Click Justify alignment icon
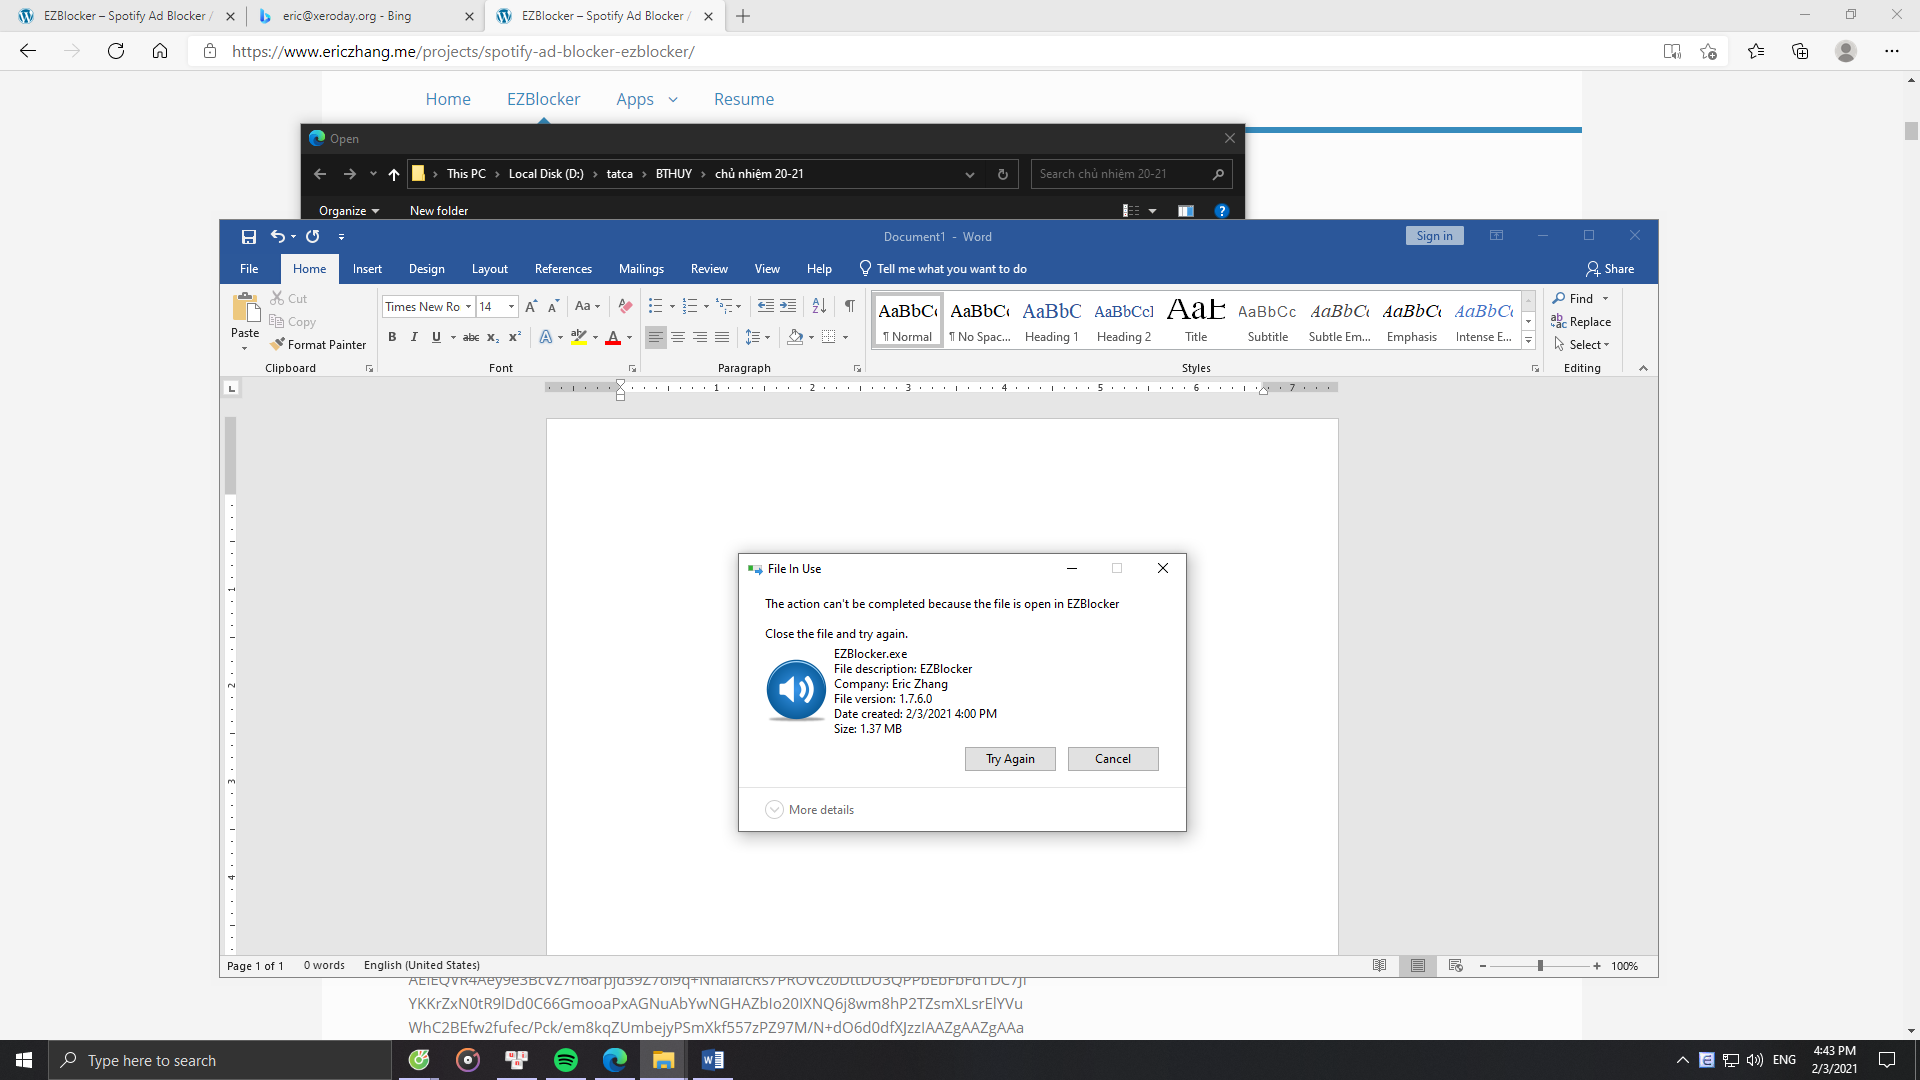1920x1080 pixels. pos(722,337)
